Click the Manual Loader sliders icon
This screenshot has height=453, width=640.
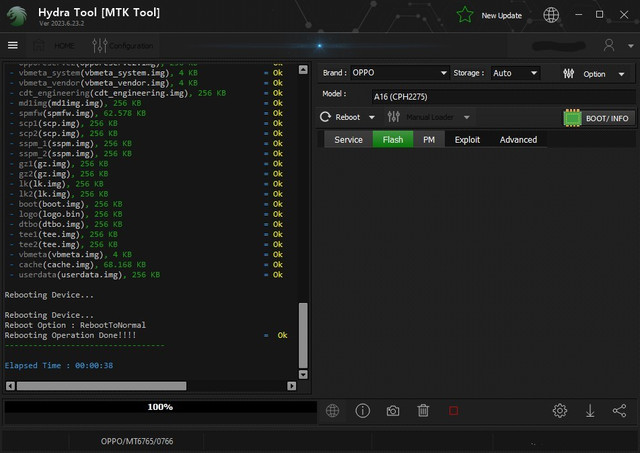(x=393, y=117)
